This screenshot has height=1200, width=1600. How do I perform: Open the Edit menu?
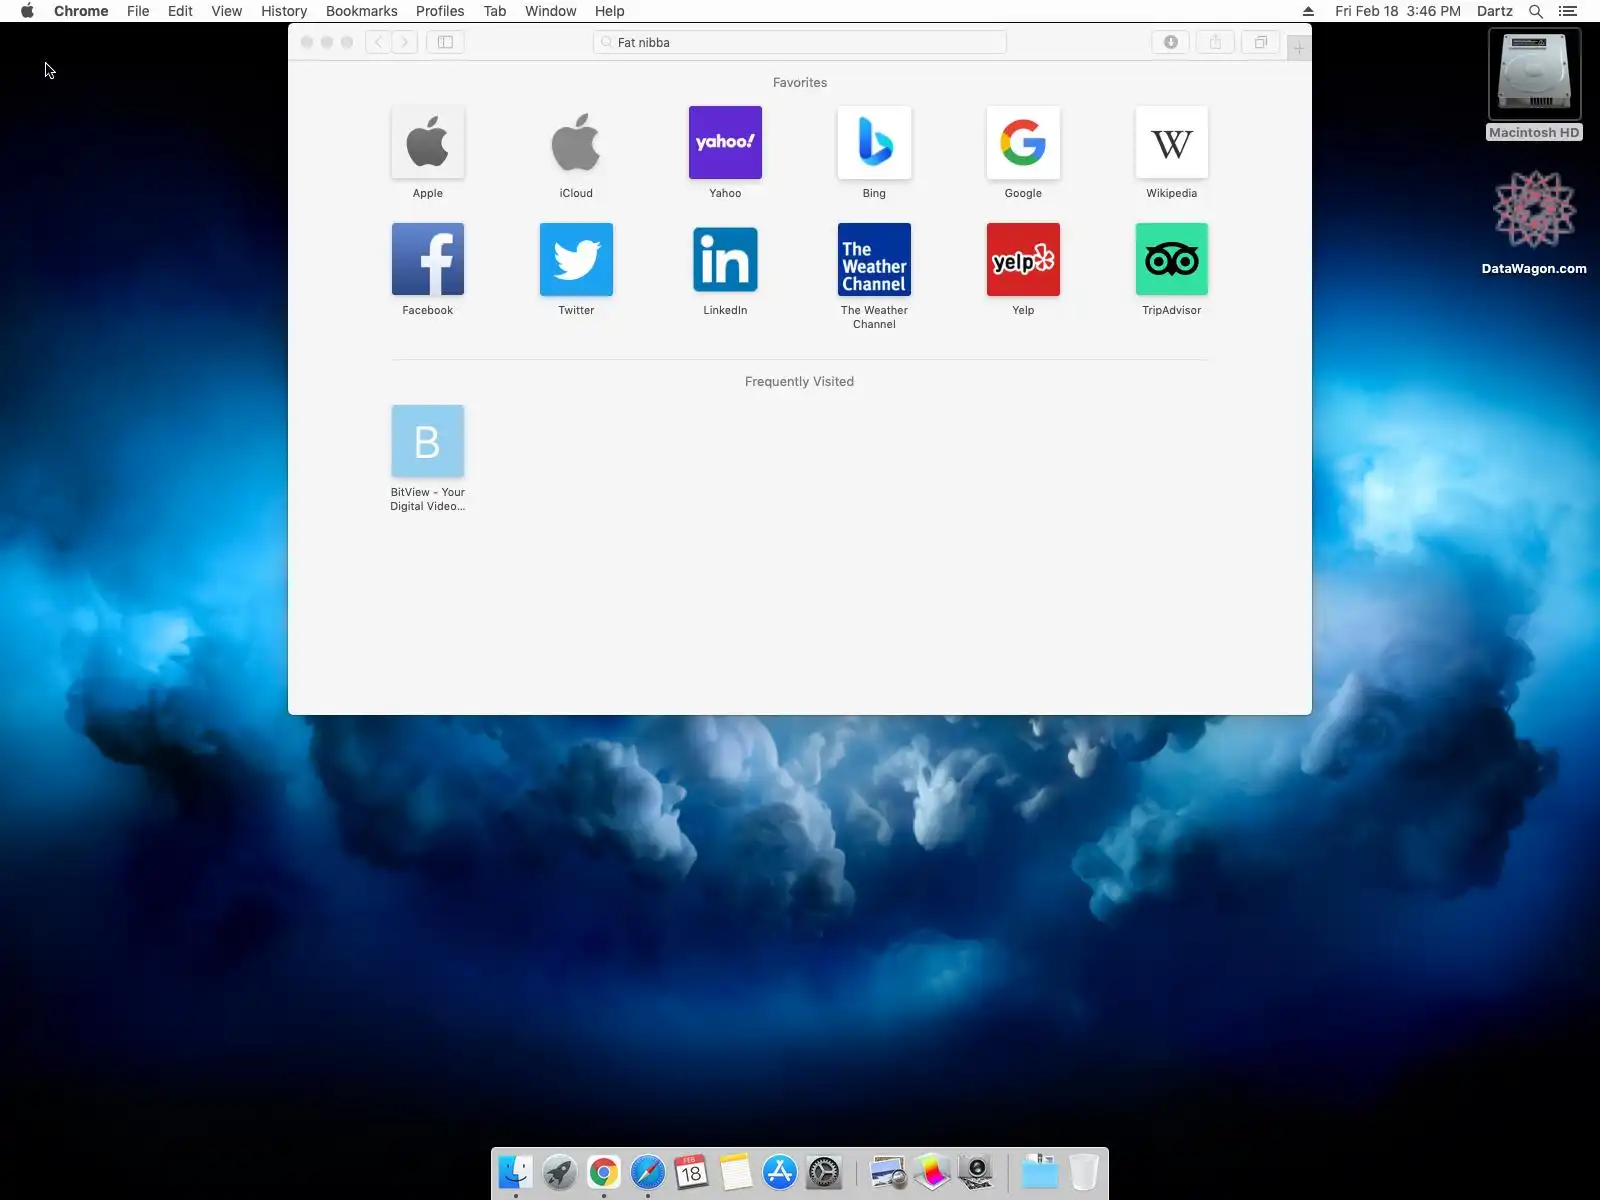(x=180, y=11)
